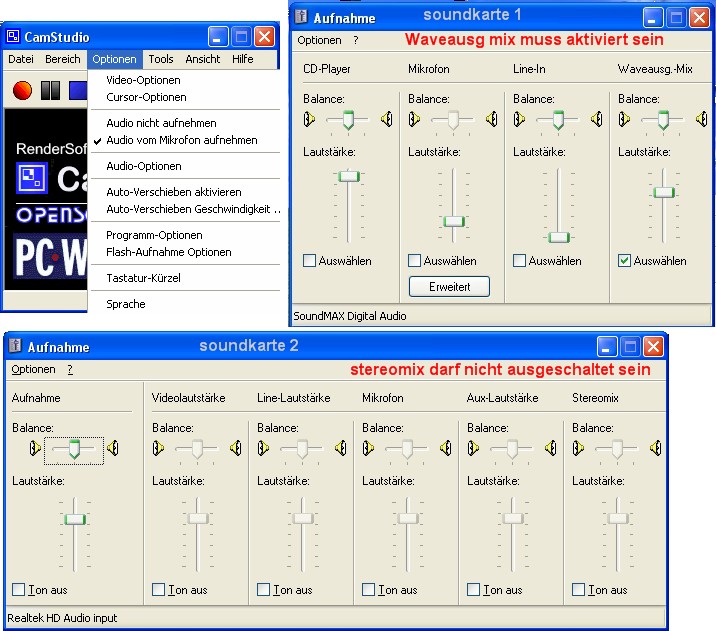Click the Aufnahme master Lautstärke slider handle
Image resolution: width=716 pixels, height=631 pixels.
pos(75,519)
